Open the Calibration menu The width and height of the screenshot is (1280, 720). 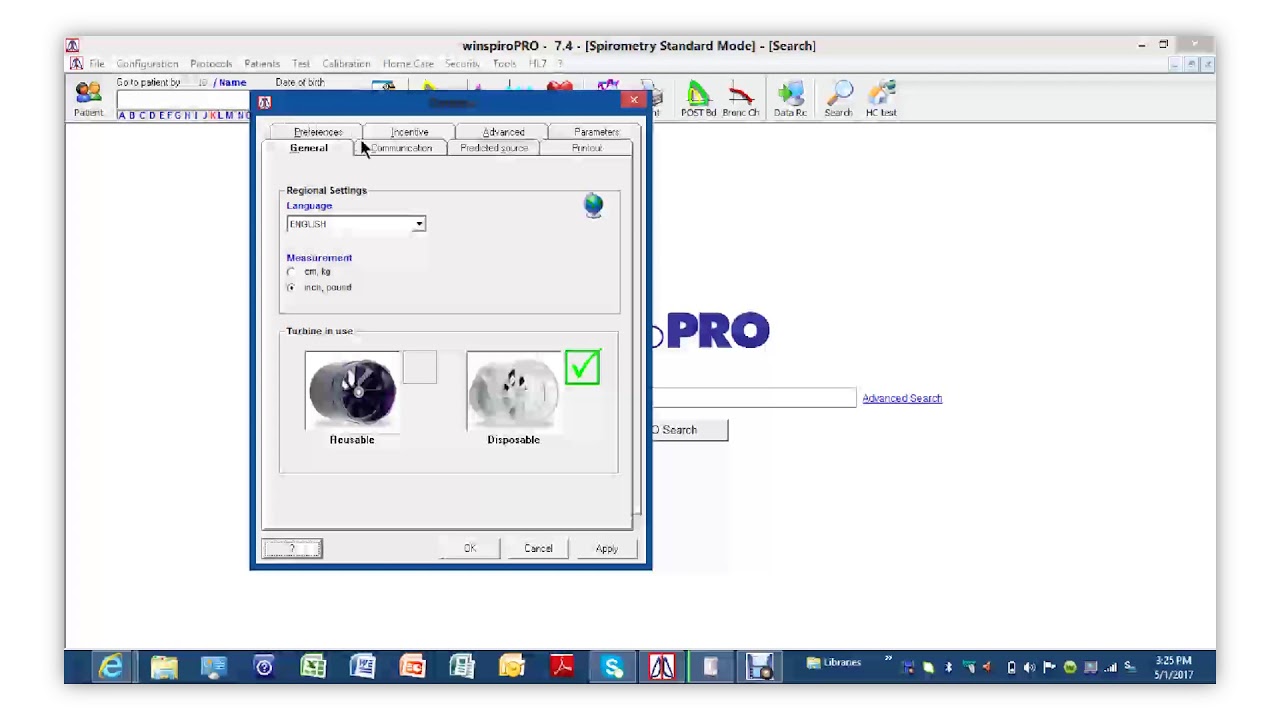(x=346, y=64)
